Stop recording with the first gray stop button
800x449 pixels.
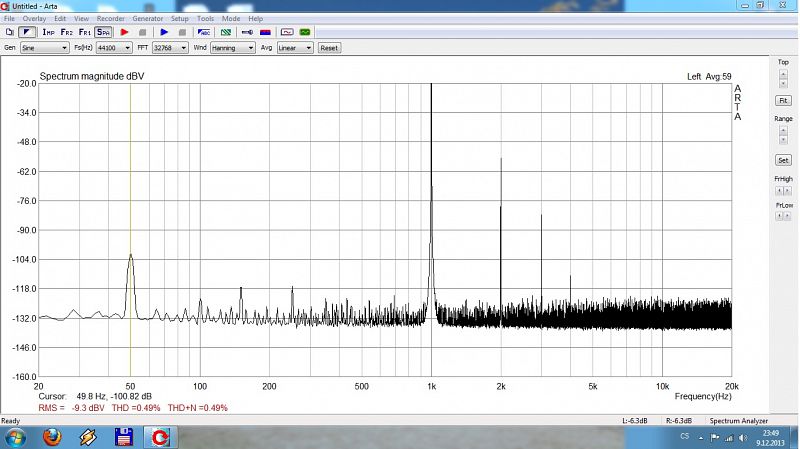pyautogui.click(x=142, y=32)
